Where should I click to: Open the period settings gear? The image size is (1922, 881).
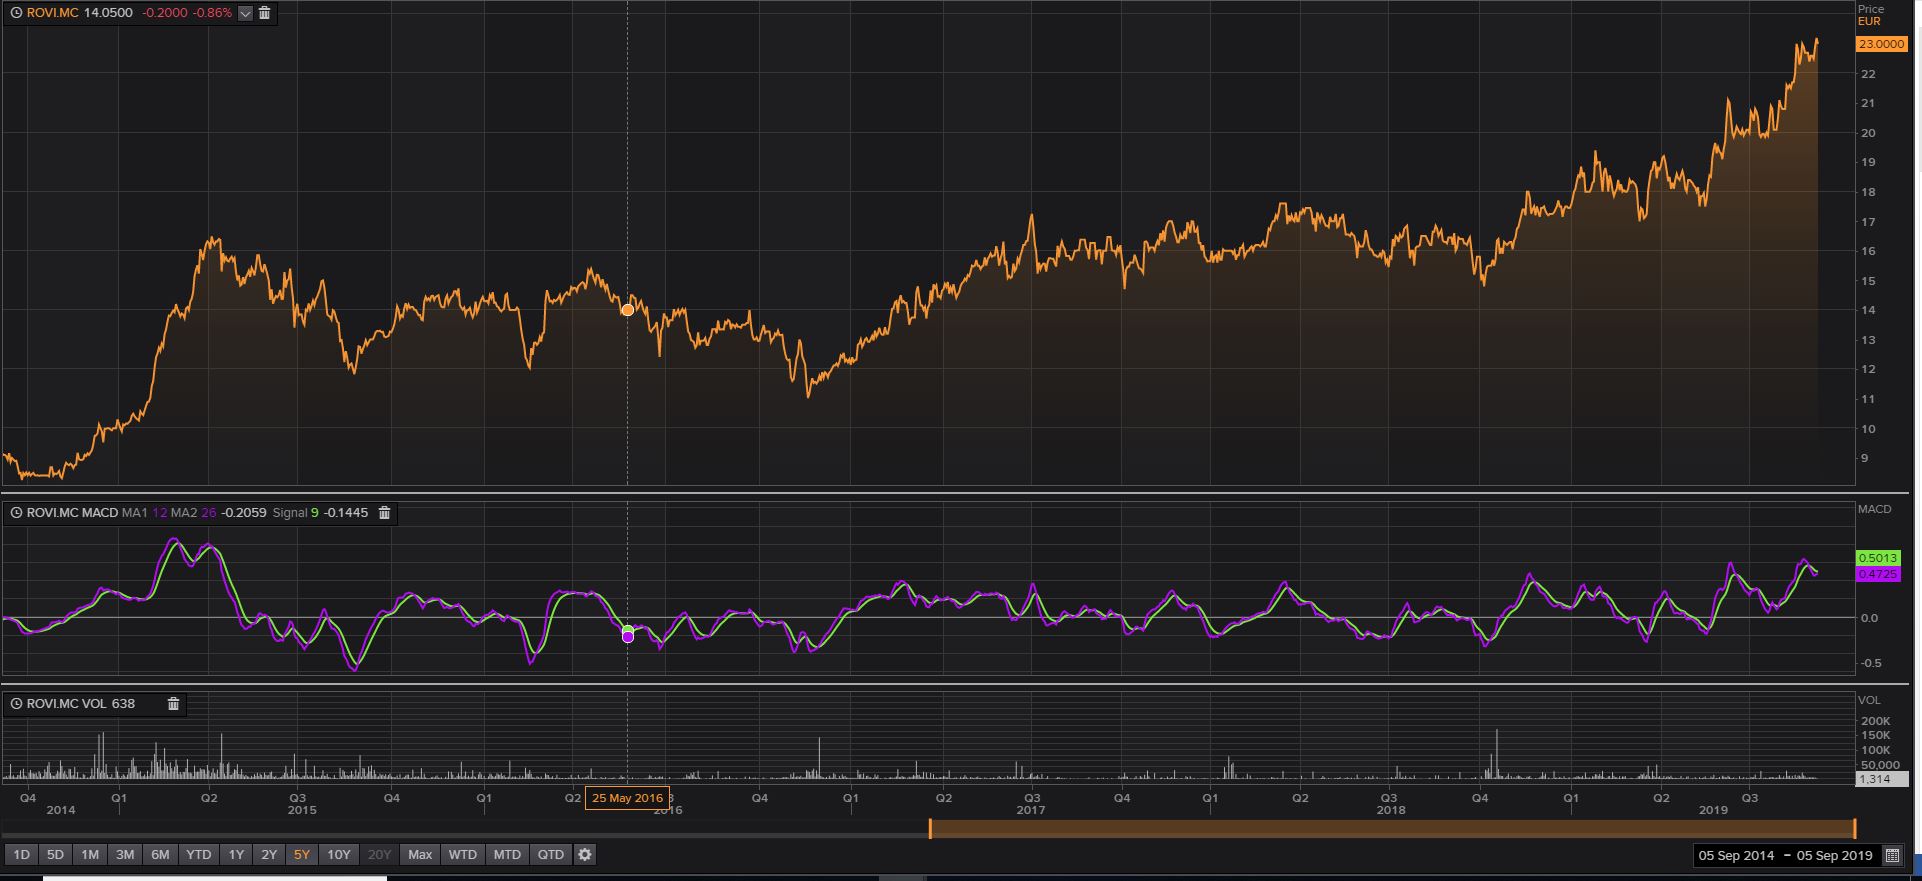(x=585, y=855)
